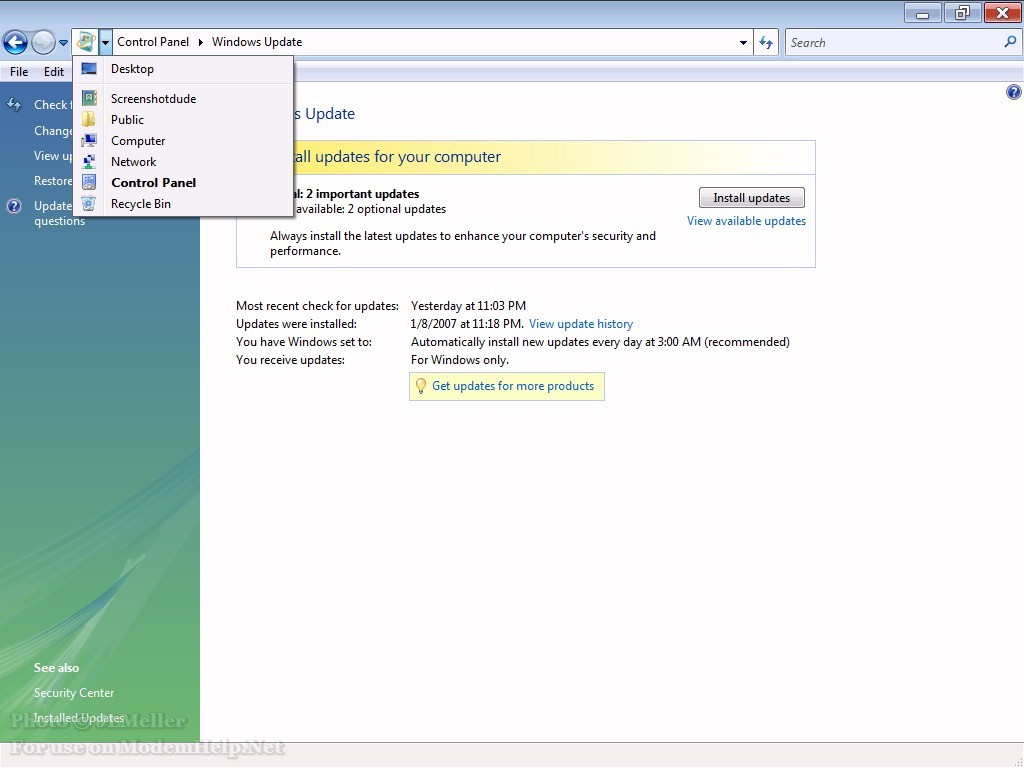Click the blue Help button at top right
Screen dimensions: 1024x768
(1013, 92)
